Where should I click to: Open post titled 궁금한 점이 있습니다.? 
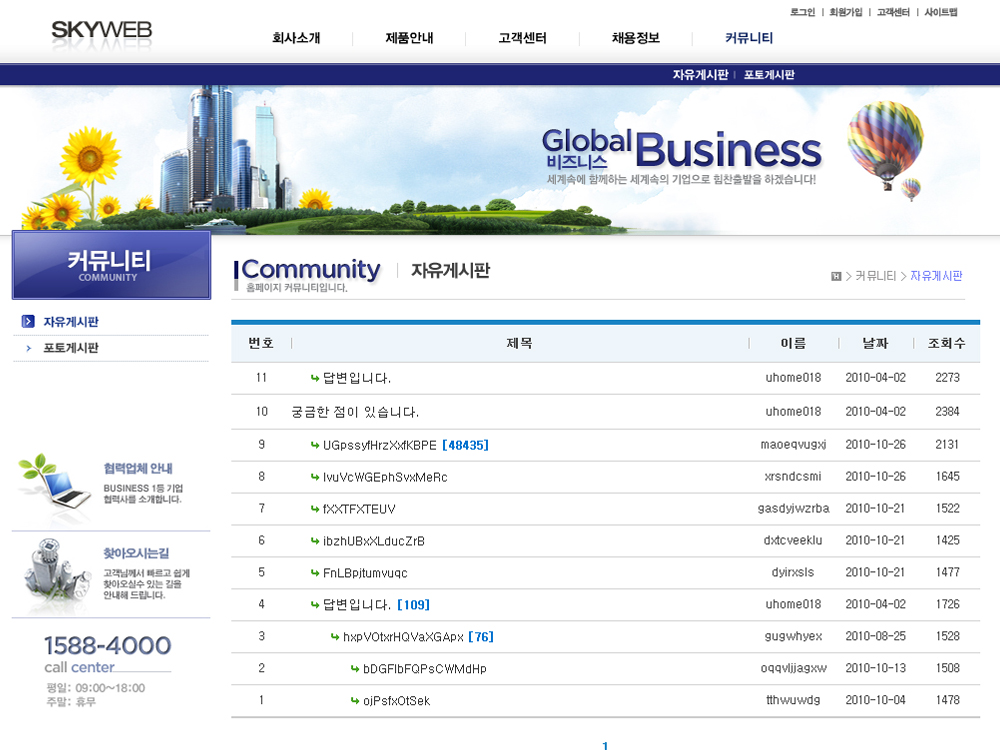pos(355,412)
